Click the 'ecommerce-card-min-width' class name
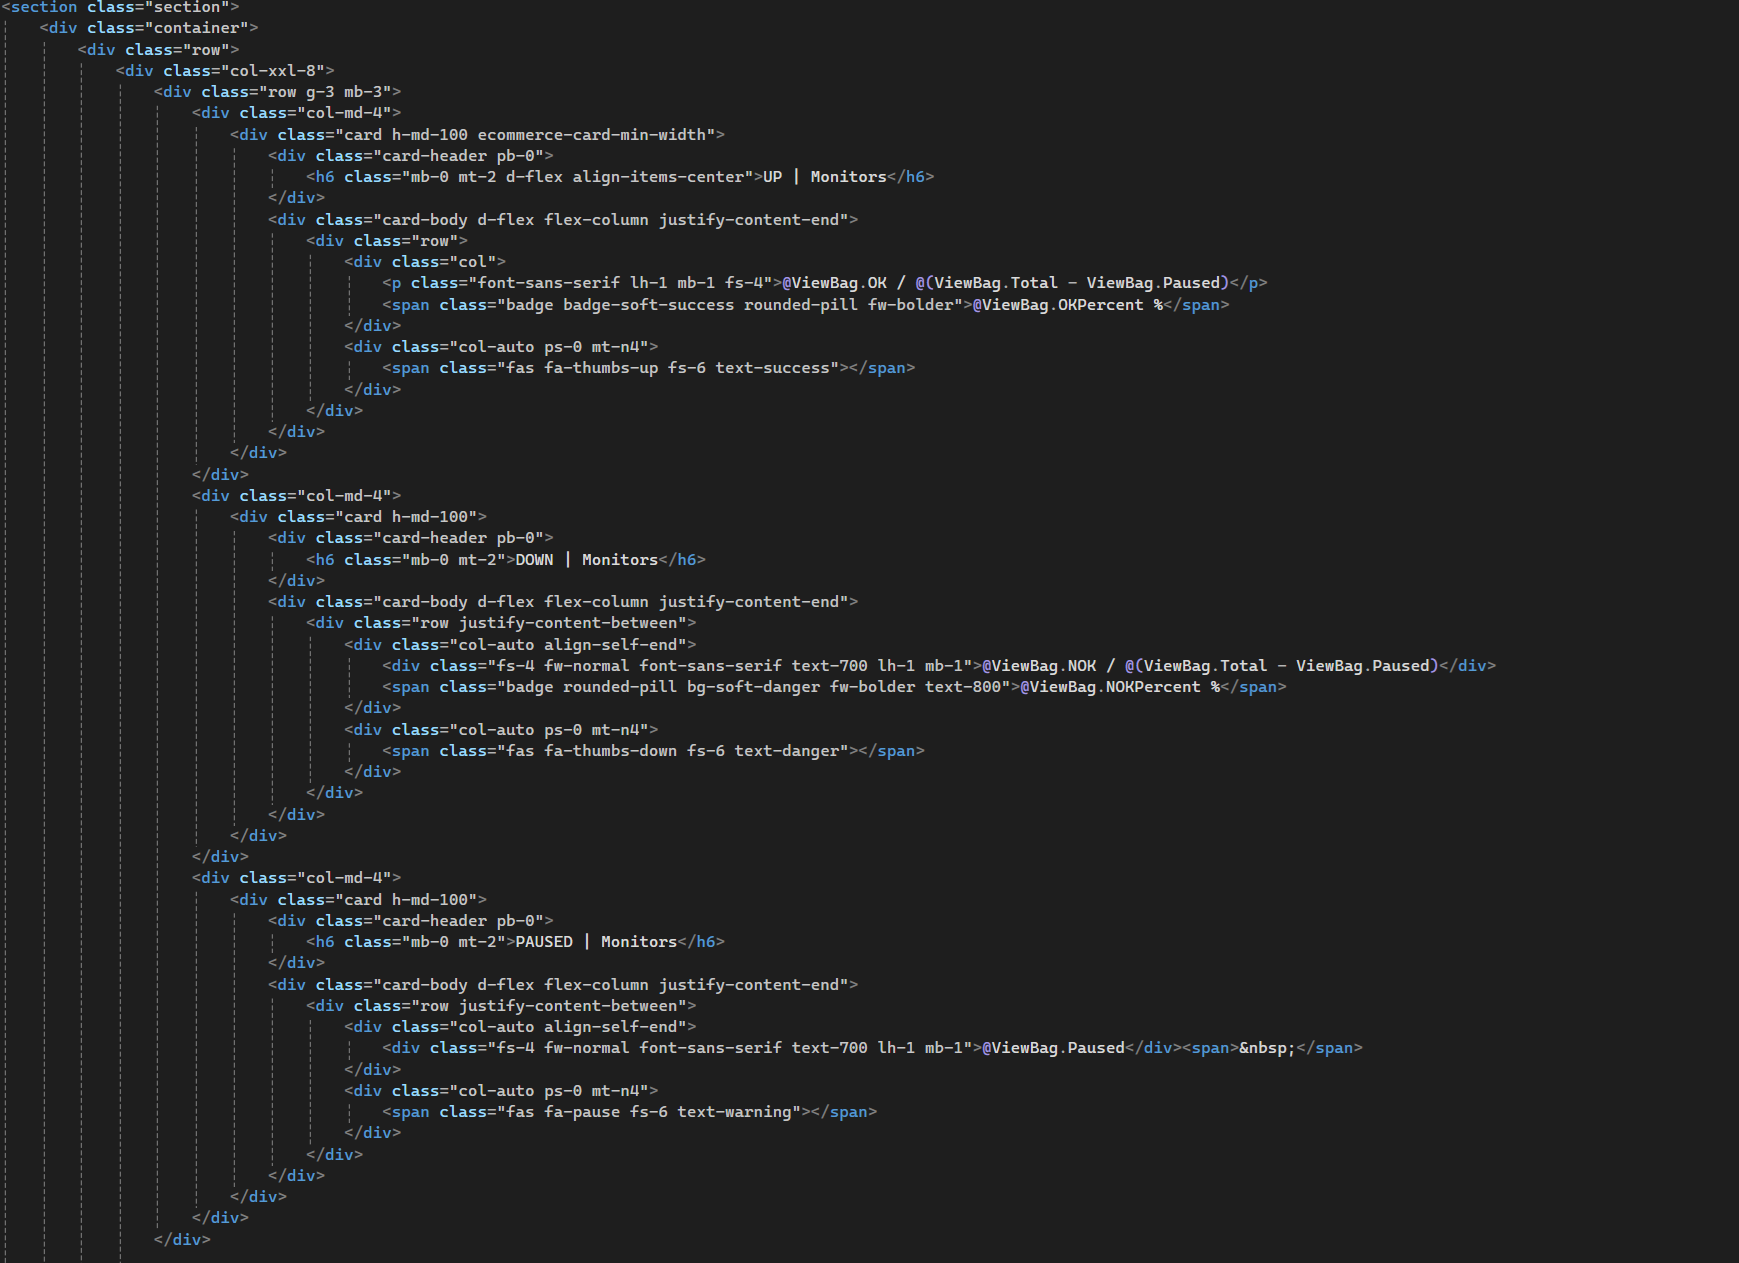This screenshot has width=1739, height=1263. pyautogui.click(x=591, y=135)
